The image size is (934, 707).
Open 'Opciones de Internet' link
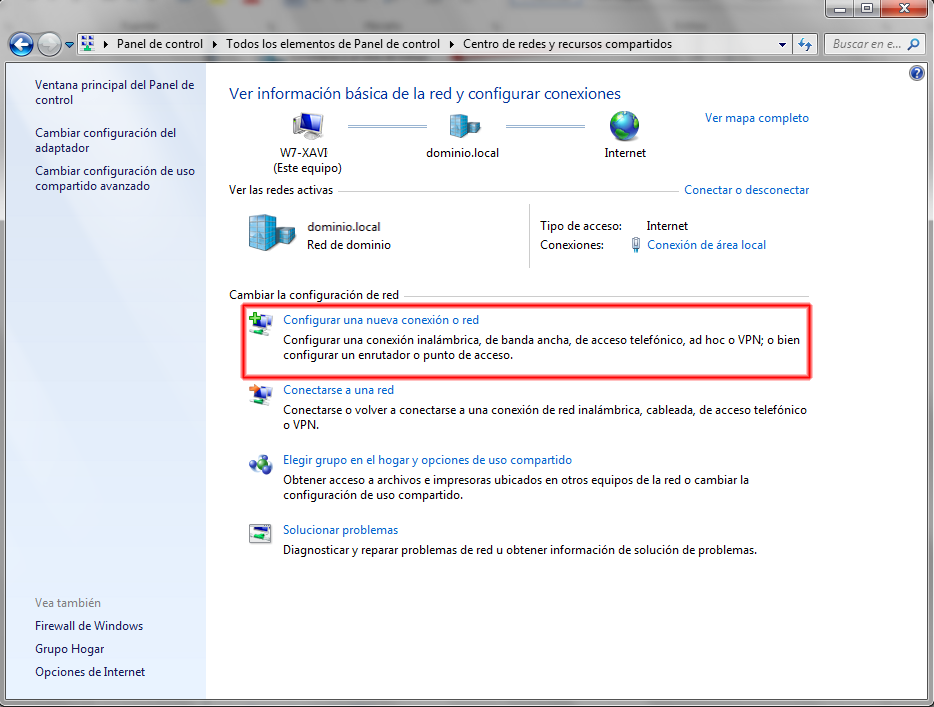(90, 672)
